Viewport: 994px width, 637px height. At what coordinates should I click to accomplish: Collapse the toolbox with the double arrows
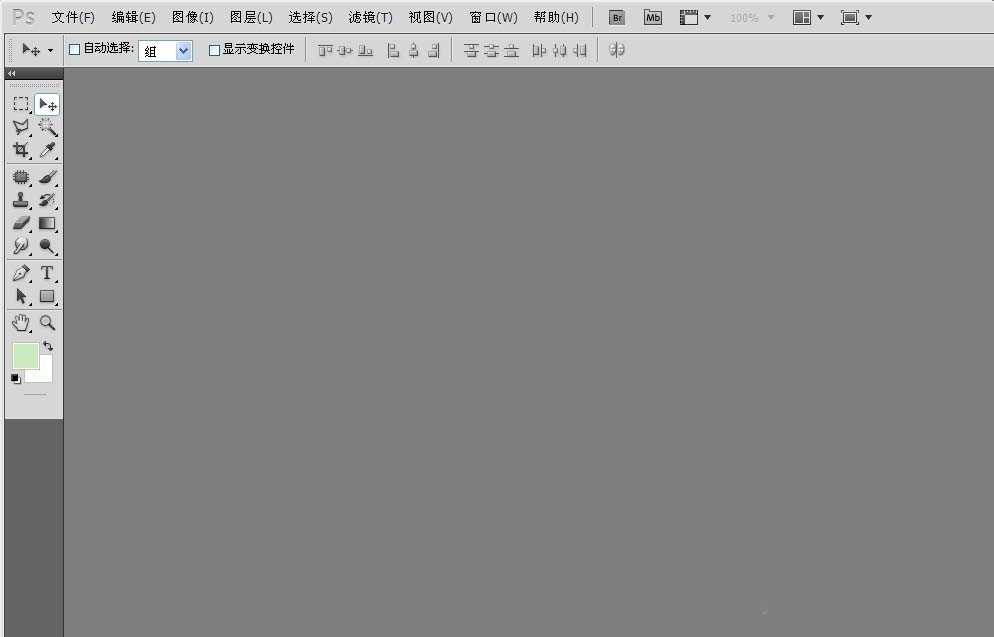tap(11, 73)
